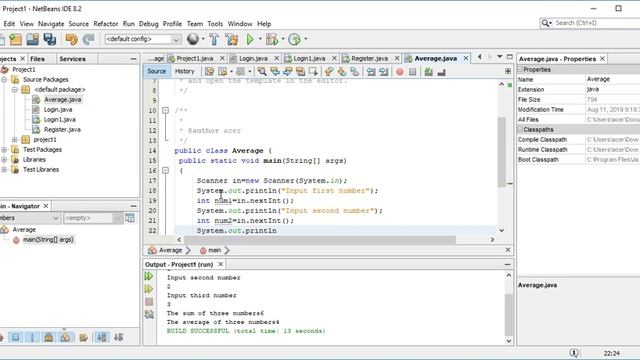Show the opened documents list arrow
The image size is (640, 360).
[500, 57]
